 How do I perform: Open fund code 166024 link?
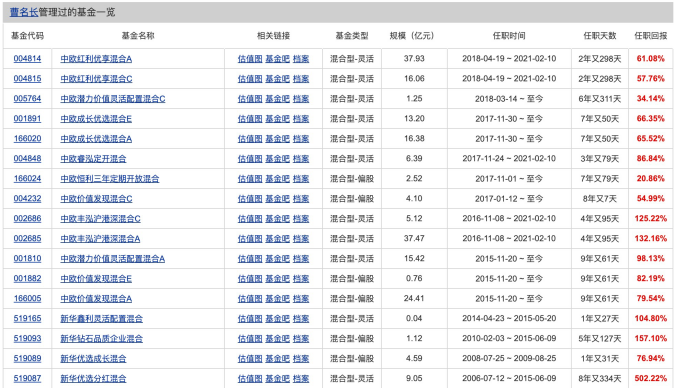click(28, 178)
